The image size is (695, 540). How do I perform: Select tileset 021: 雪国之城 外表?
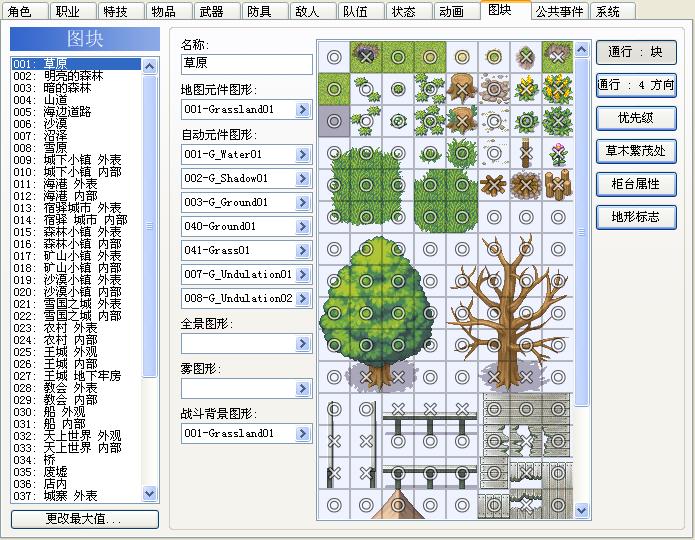click(76, 304)
